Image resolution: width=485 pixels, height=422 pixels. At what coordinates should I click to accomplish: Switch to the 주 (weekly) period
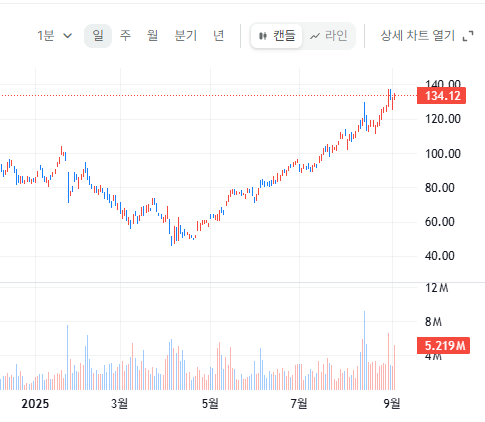[125, 35]
